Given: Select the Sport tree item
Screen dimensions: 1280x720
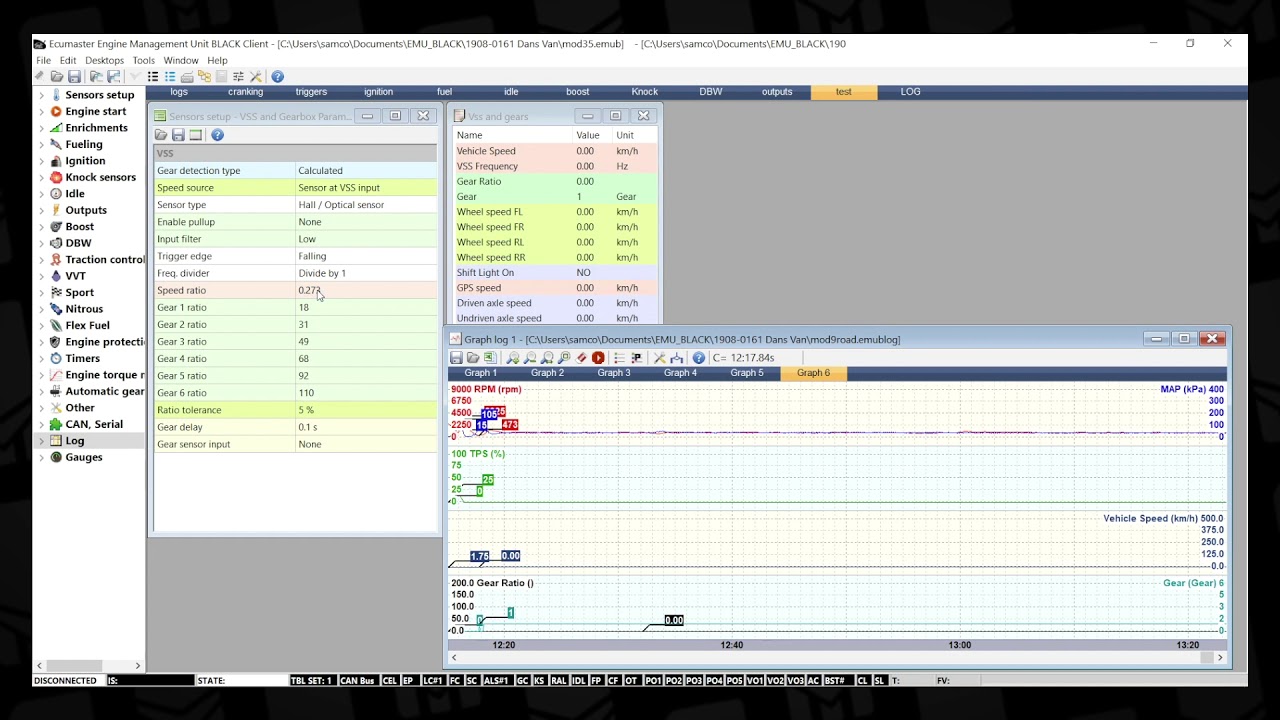Looking at the screenshot, I should [80, 293].
